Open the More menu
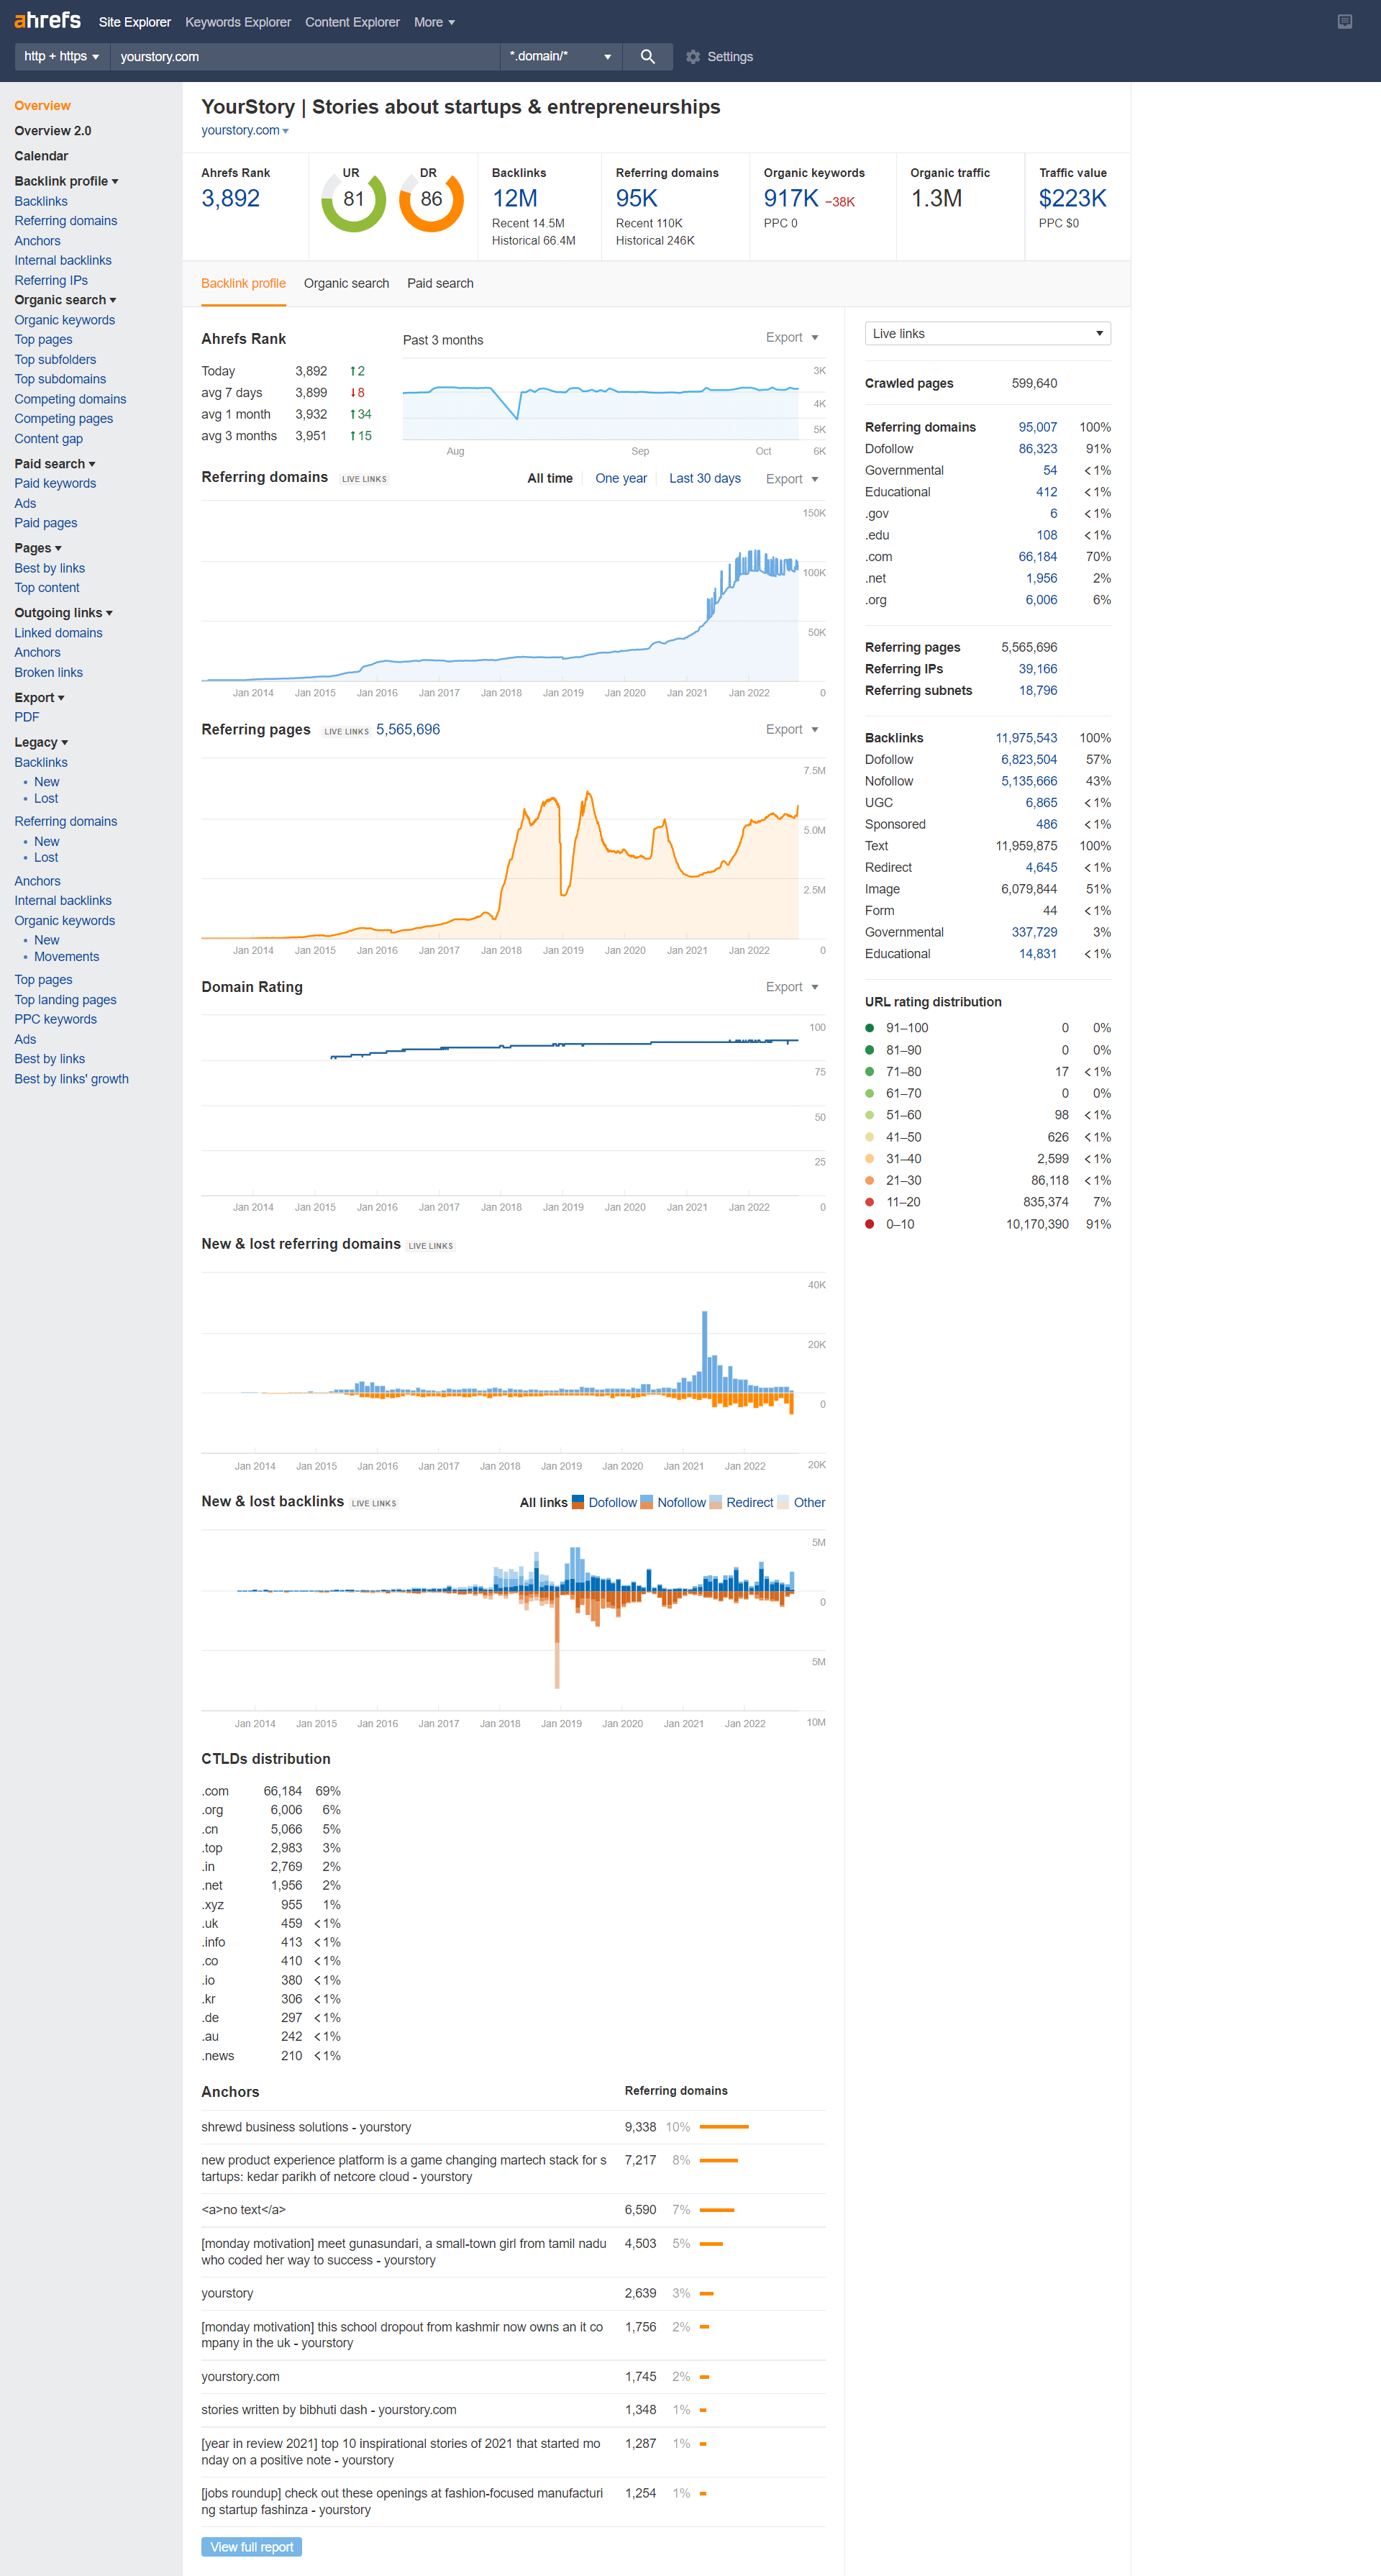The width and height of the screenshot is (1381, 2576). coord(434,22)
